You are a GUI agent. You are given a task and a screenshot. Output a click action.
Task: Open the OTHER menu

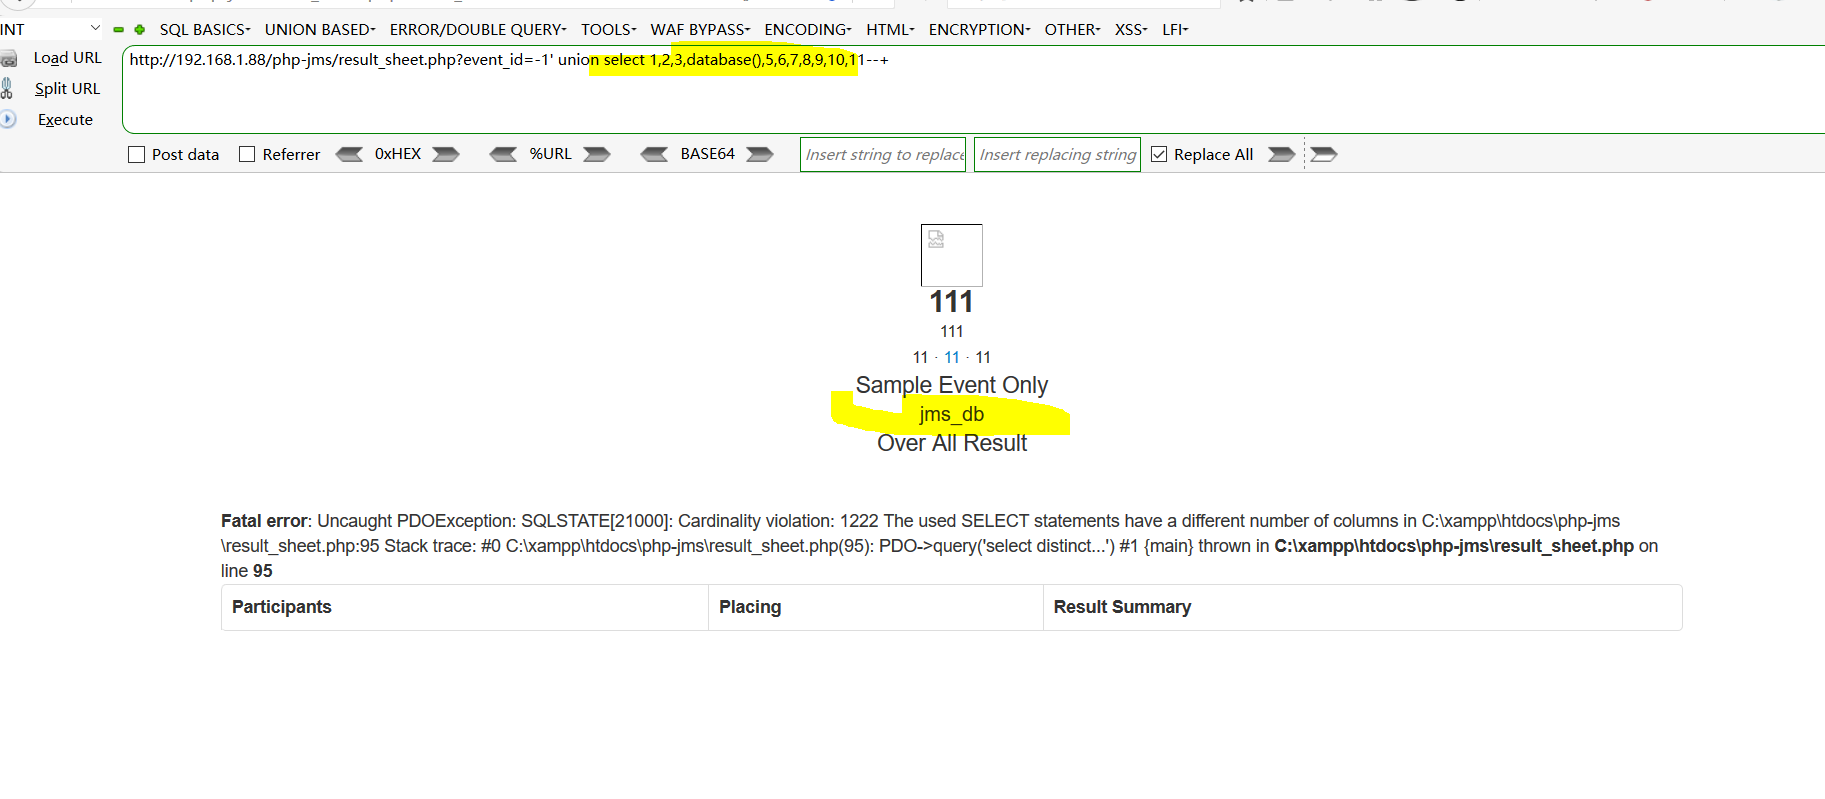[1072, 30]
